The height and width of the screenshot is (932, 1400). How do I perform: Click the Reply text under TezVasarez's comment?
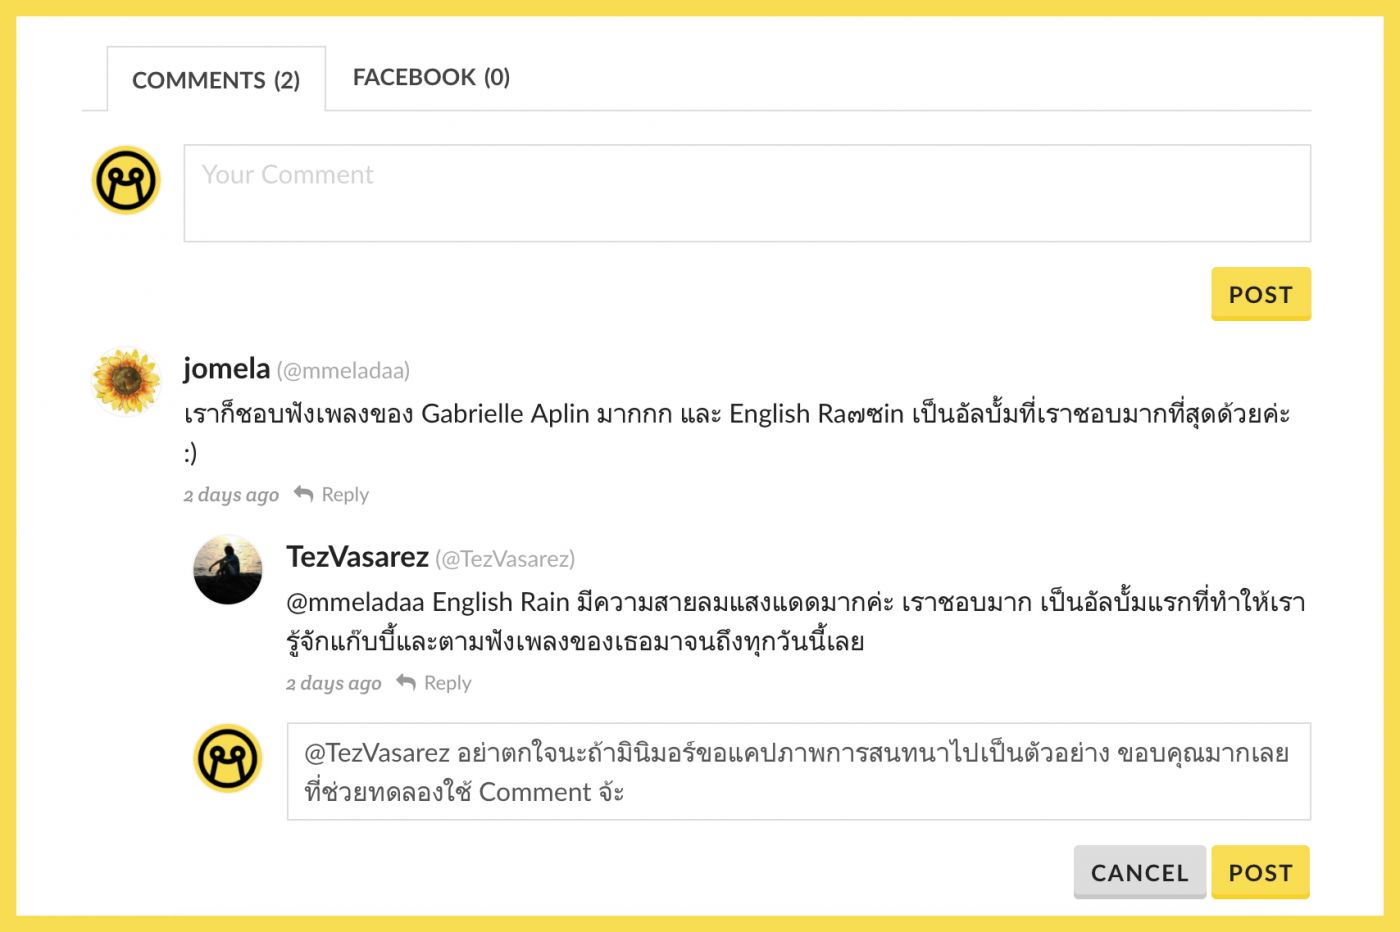coord(447,683)
